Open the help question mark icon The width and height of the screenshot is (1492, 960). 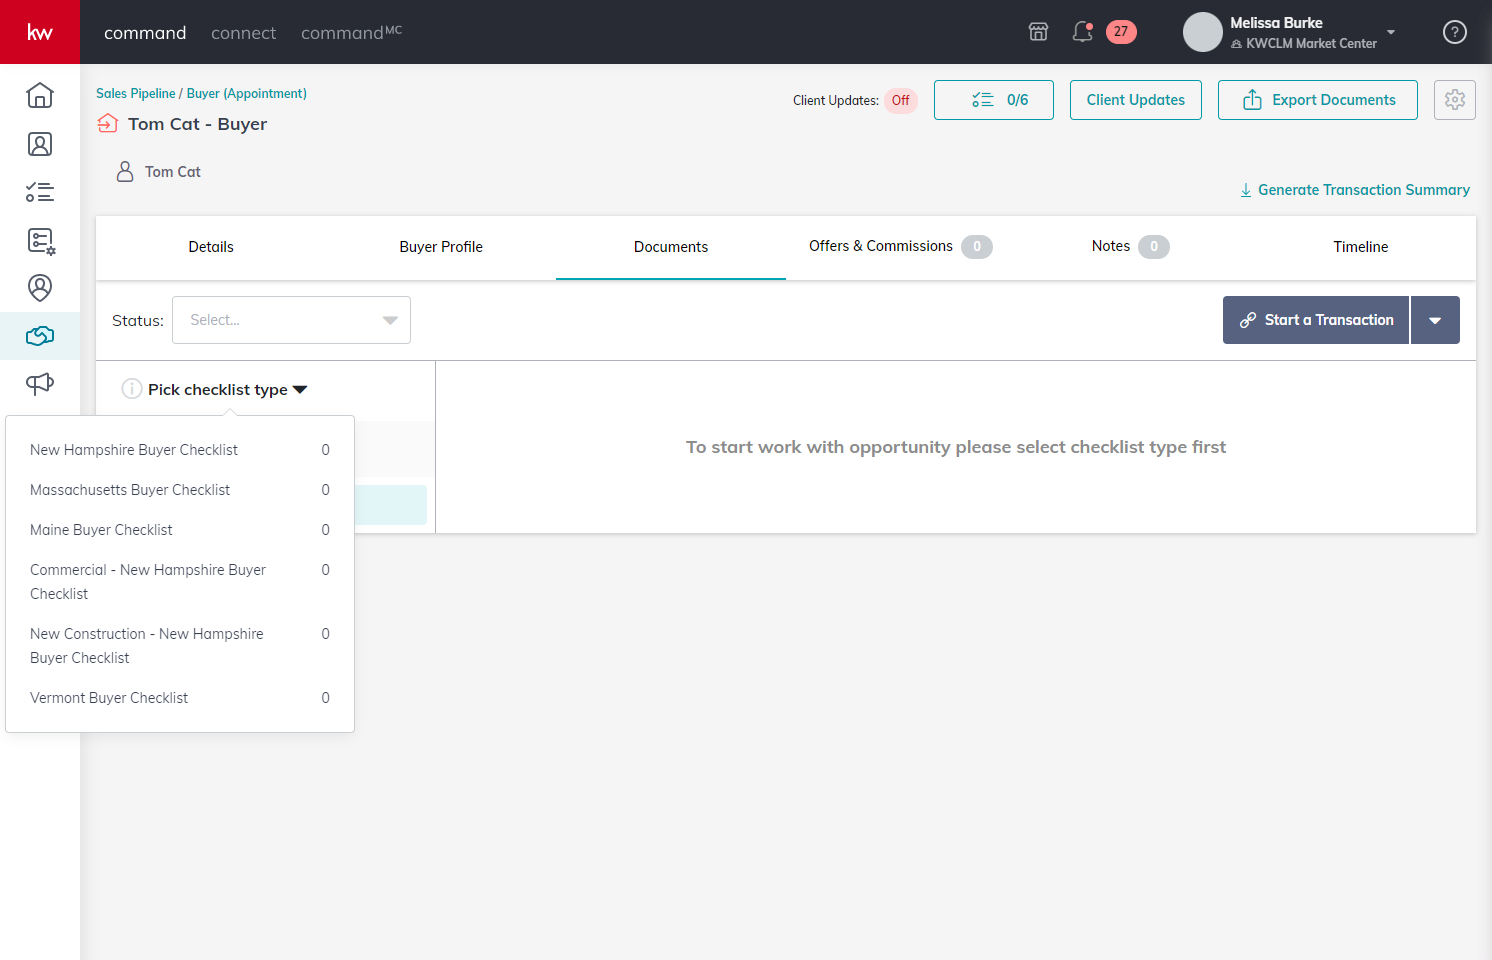1455,32
